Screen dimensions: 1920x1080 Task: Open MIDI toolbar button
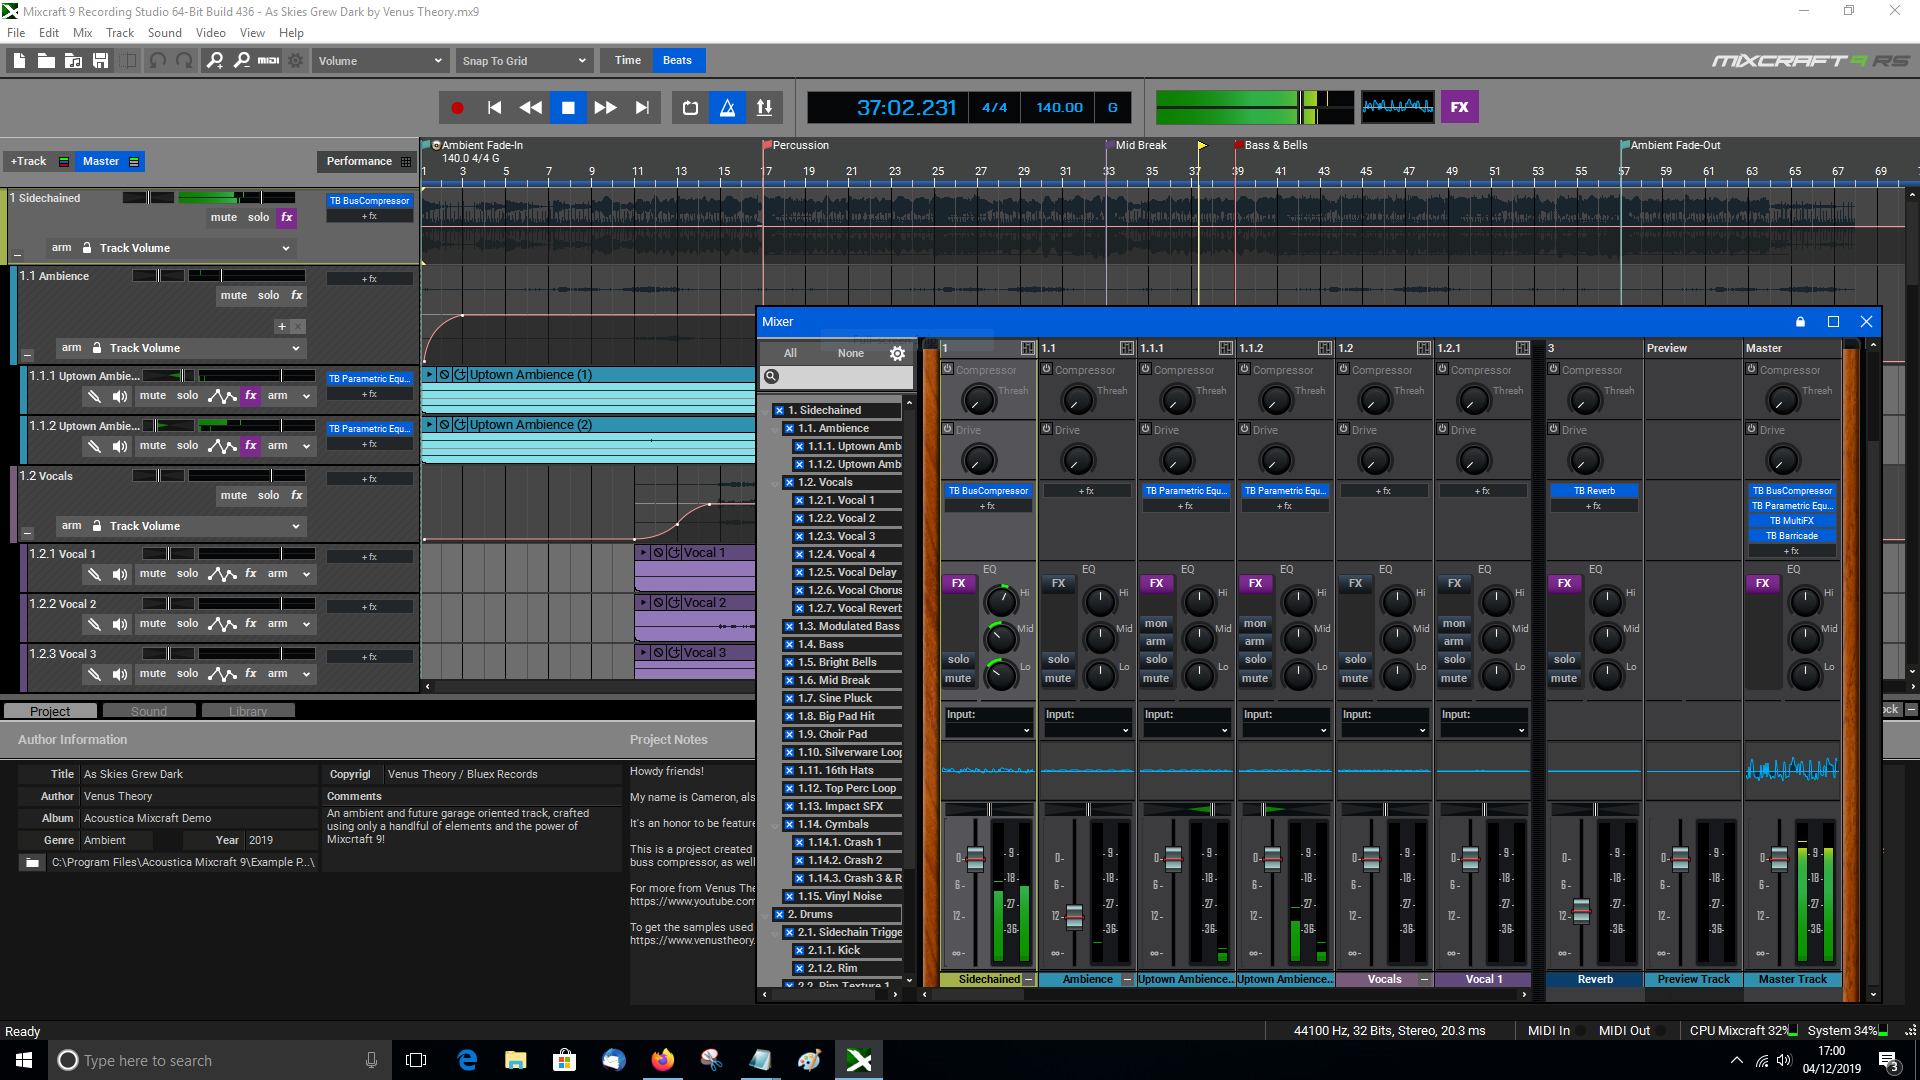pyautogui.click(x=269, y=61)
